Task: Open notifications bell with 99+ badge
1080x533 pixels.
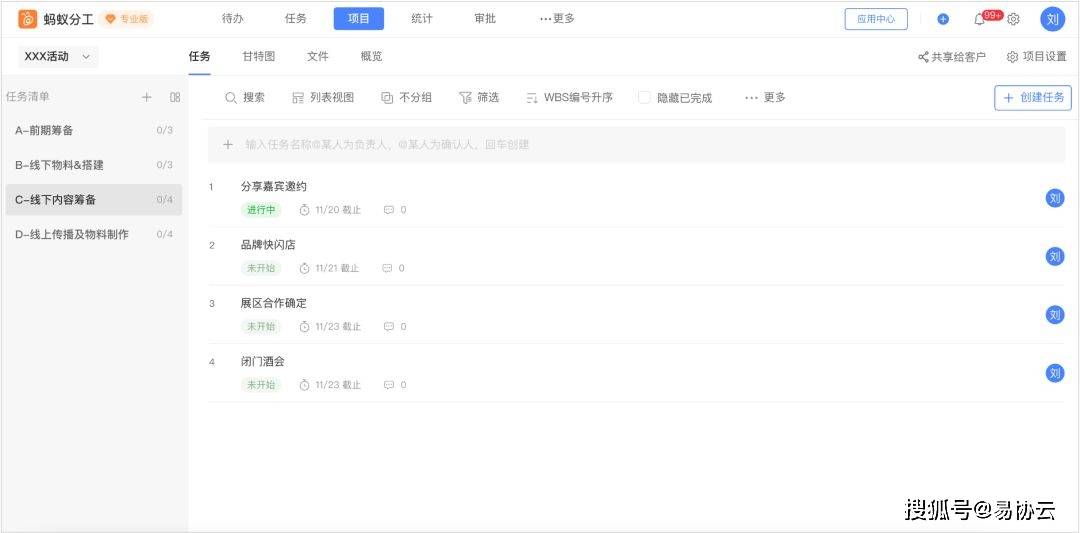Action: pyautogui.click(x=979, y=19)
